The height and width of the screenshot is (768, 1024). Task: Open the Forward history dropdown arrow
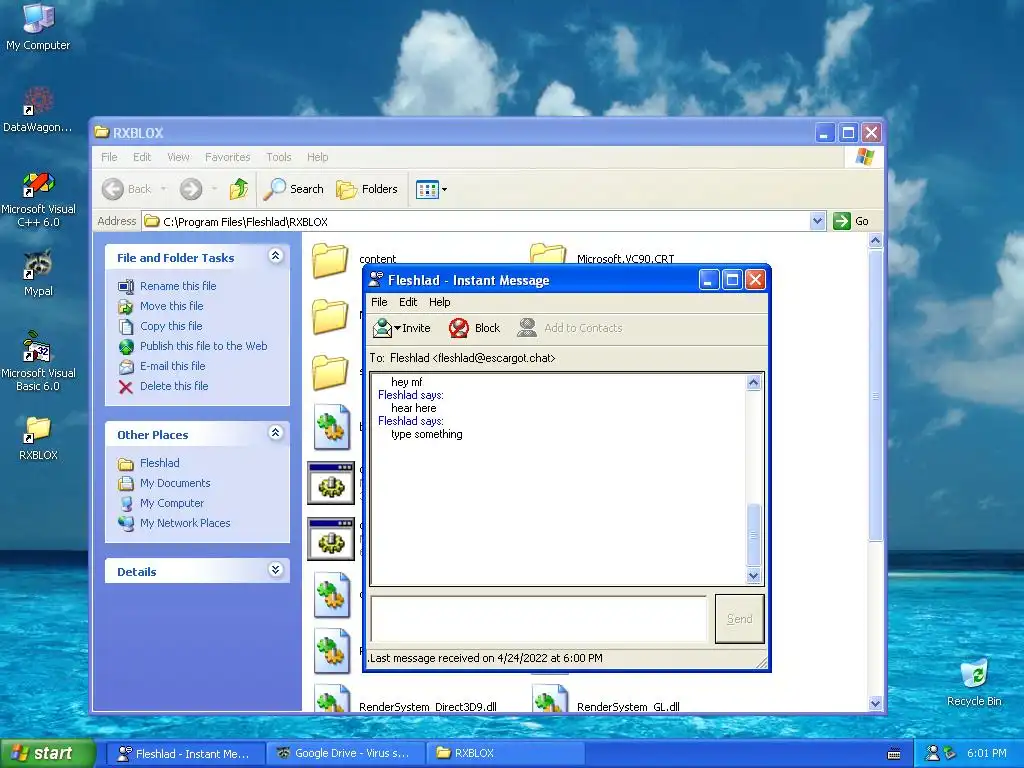tap(214, 189)
